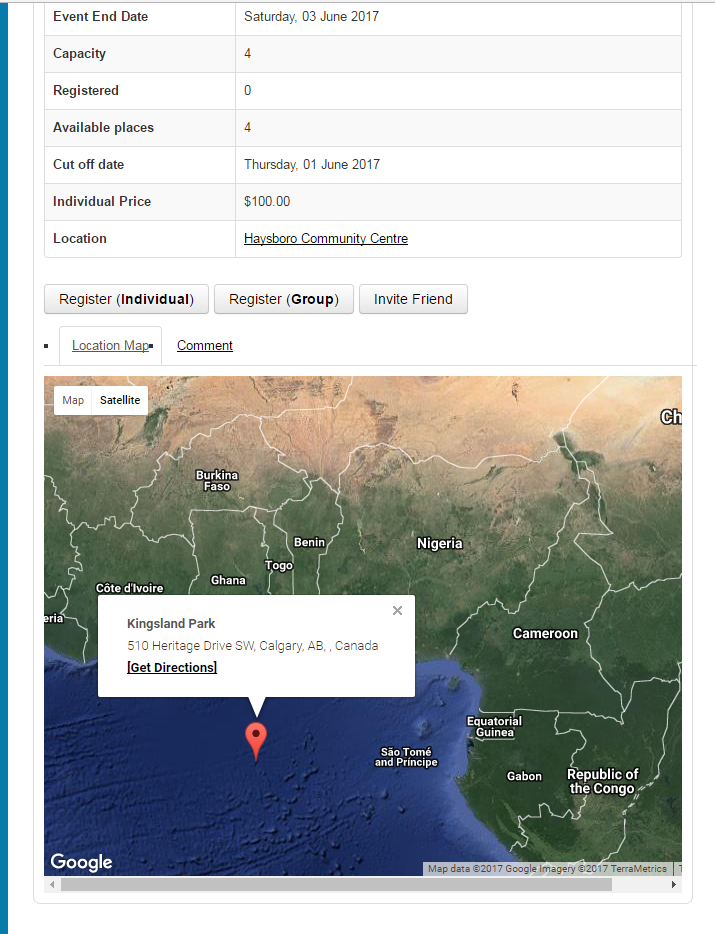The image size is (715, 934).
Task: Open the Location Map tab
Action: 110,345
